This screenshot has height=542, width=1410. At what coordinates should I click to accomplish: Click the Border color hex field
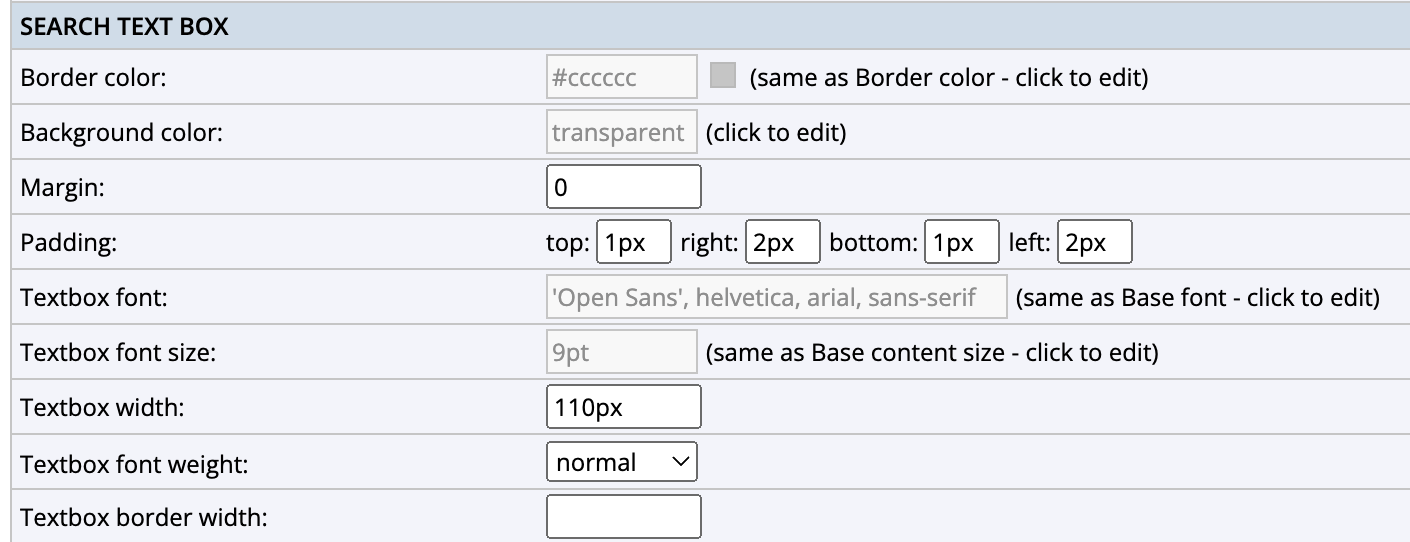[621, 77]
